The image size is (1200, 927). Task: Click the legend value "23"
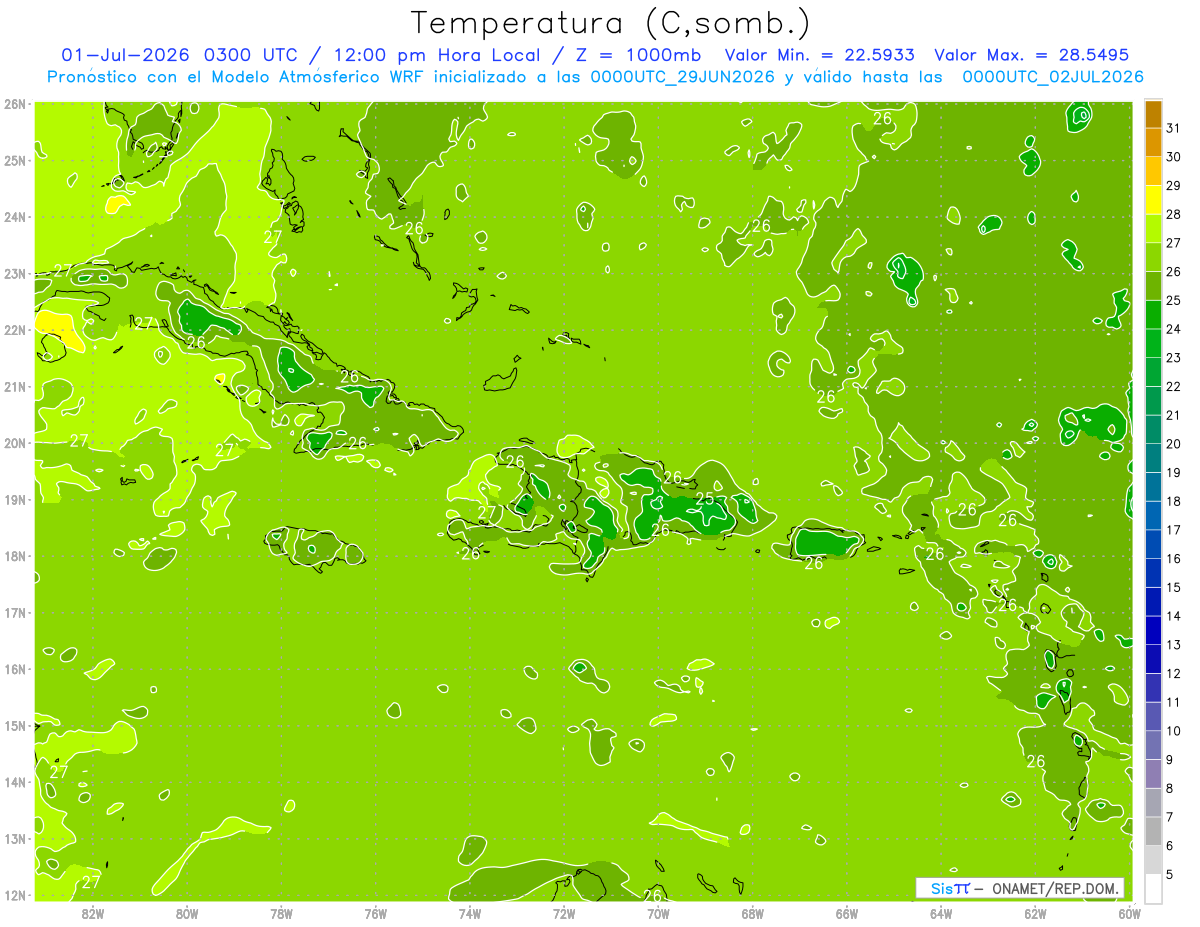coord(1174,358)
